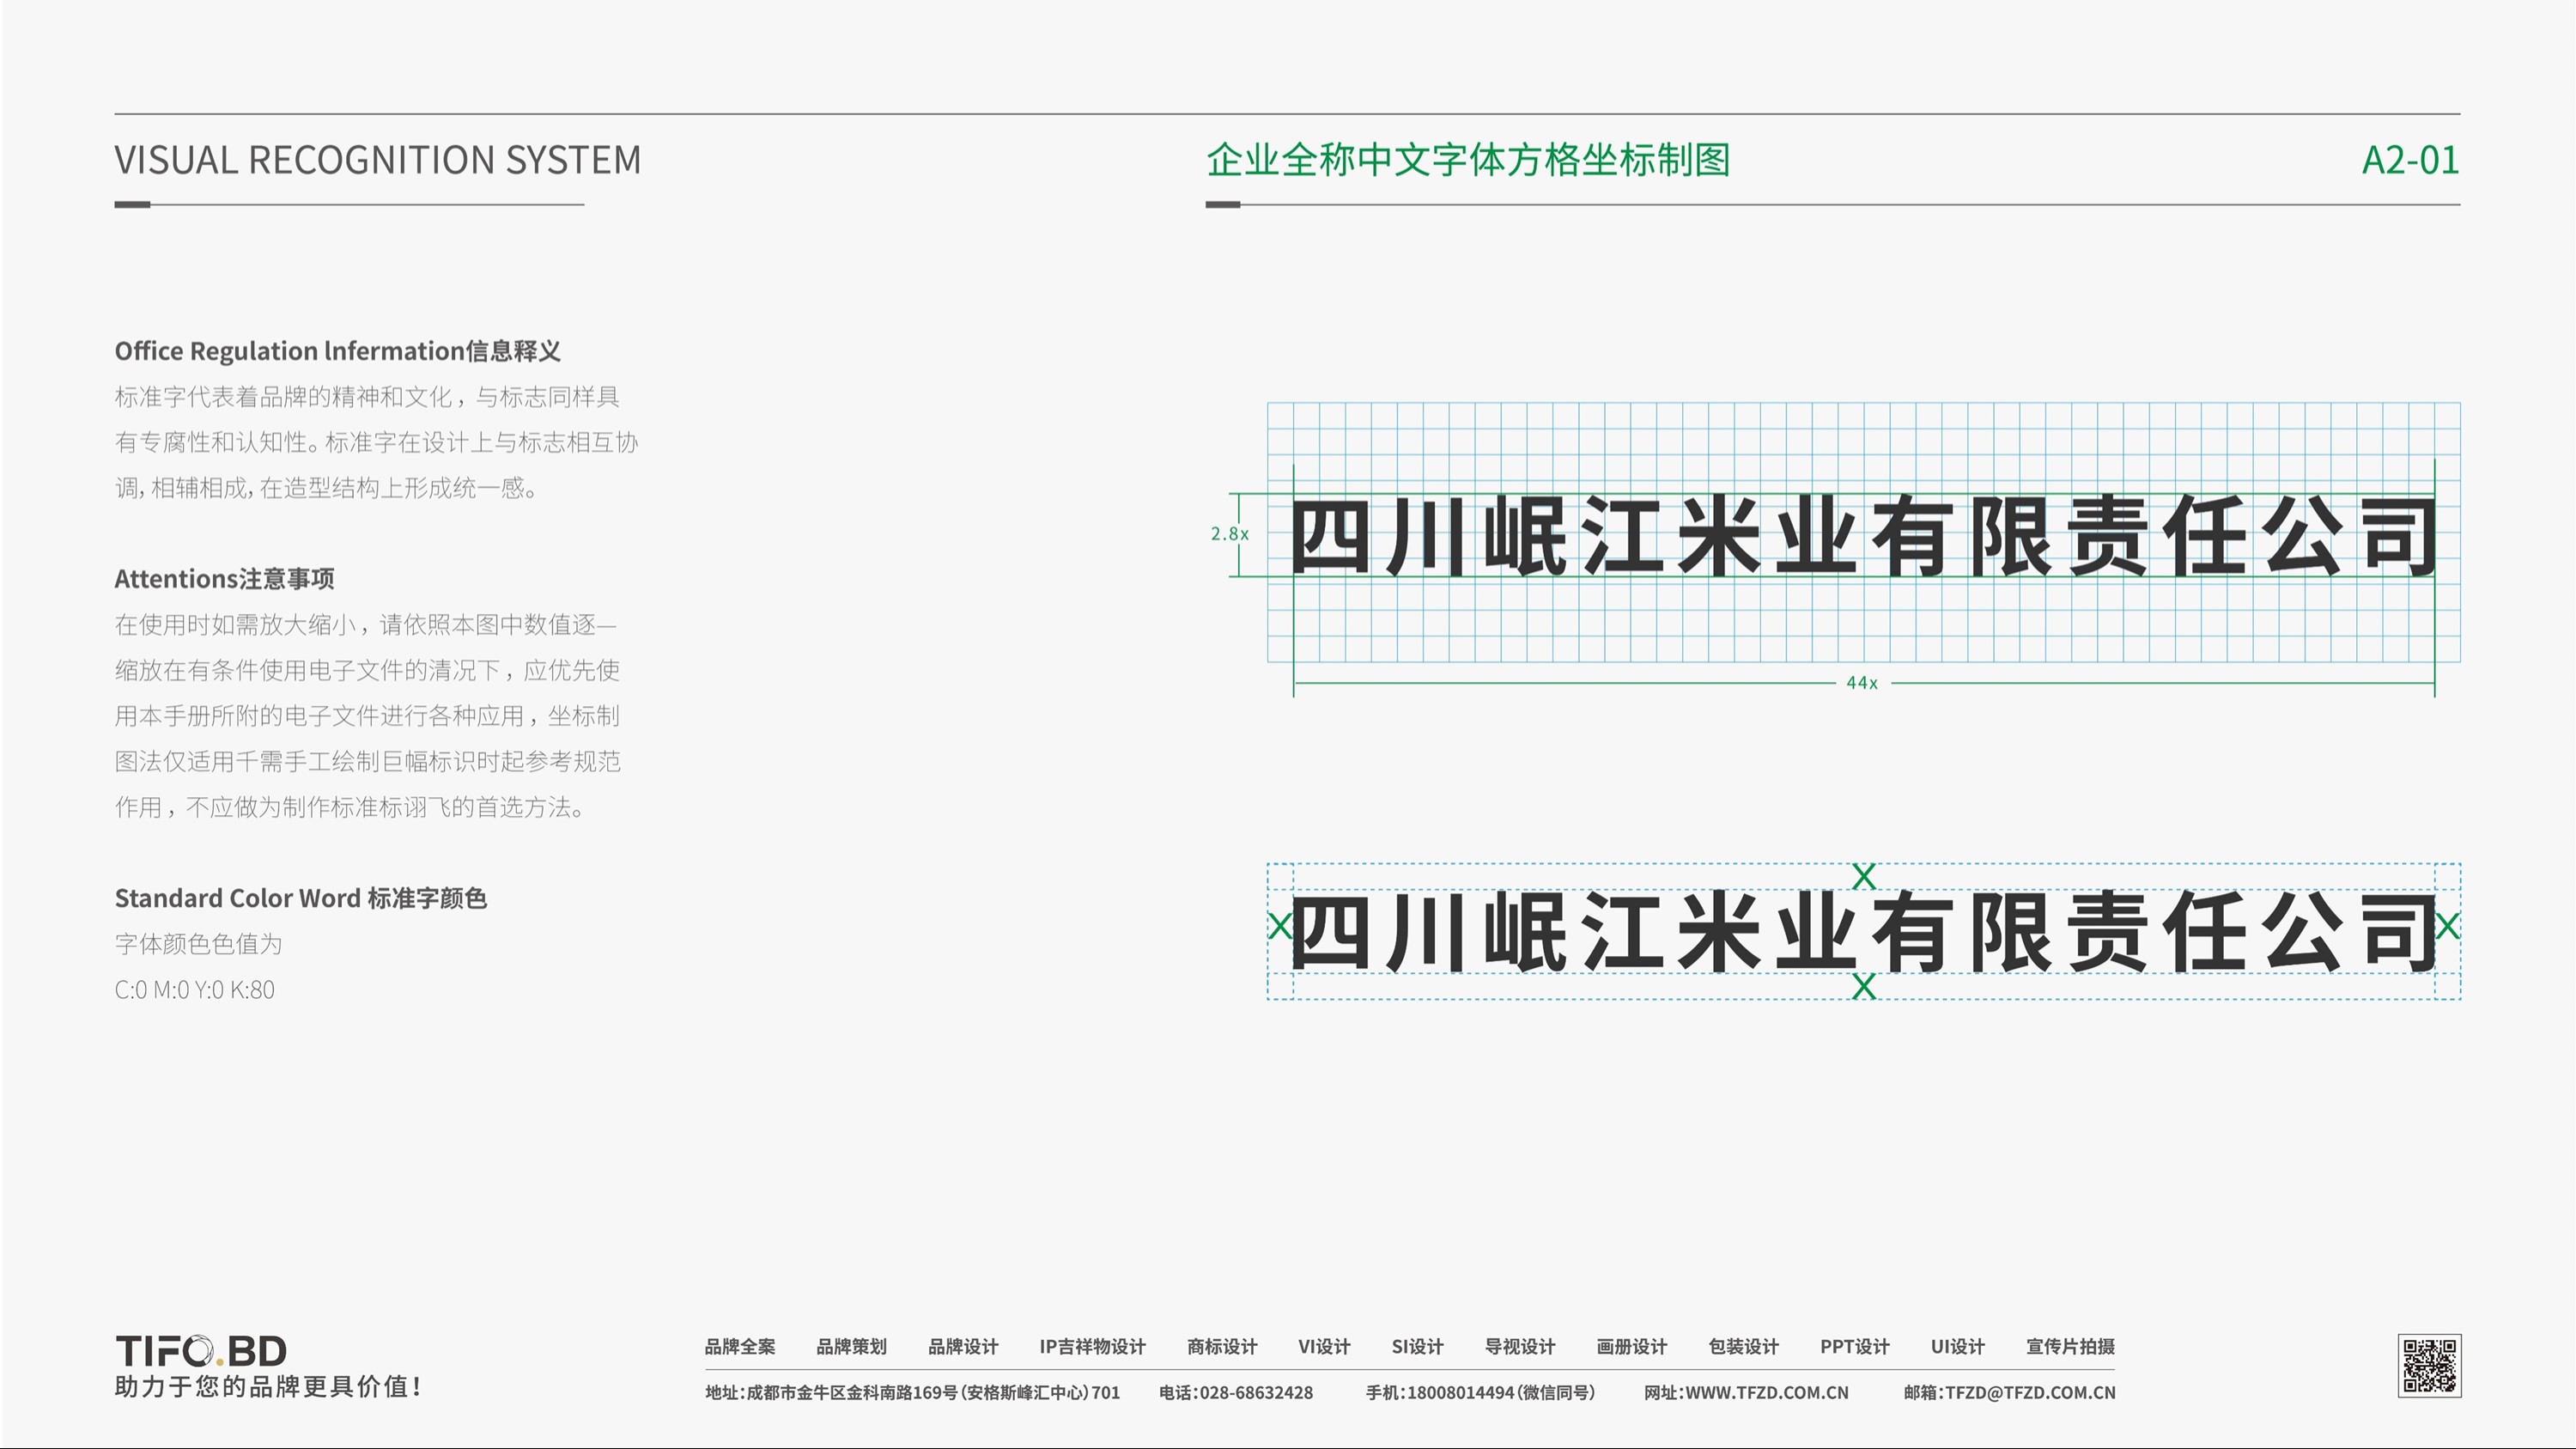Click the page code A2-01

pyautogui.click(x=2410, y=160)
